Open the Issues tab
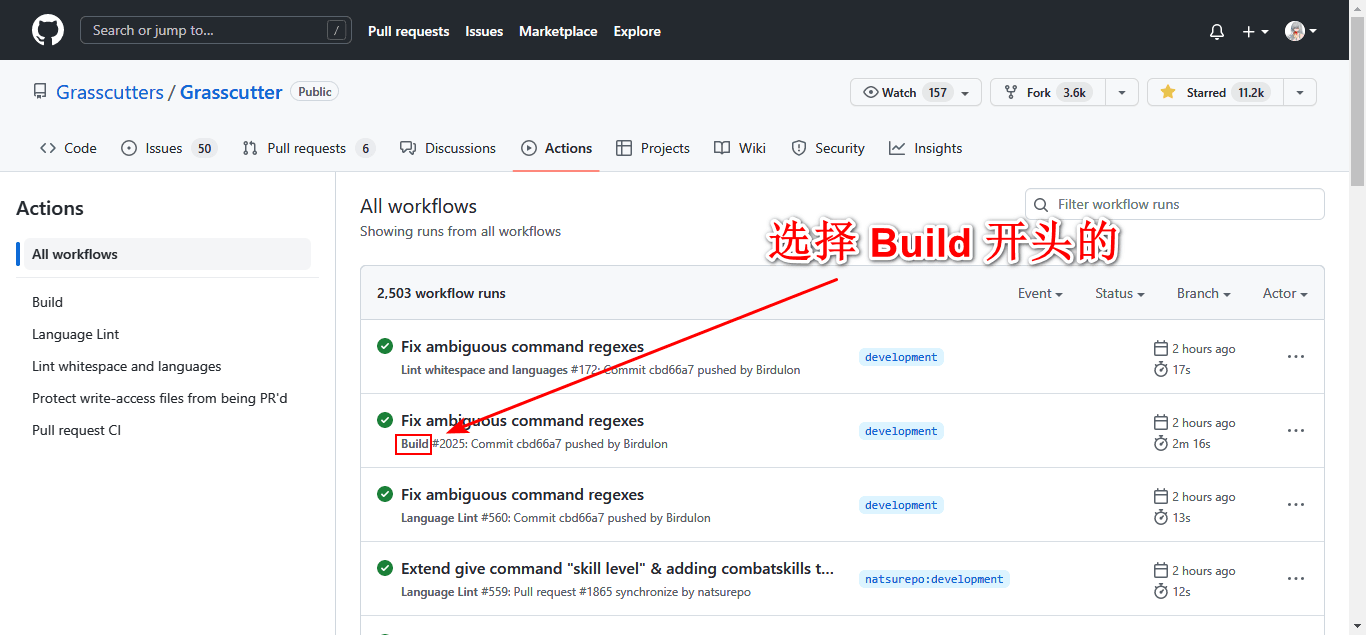Viewport: 1366px width, 635px height. point(167,148)
